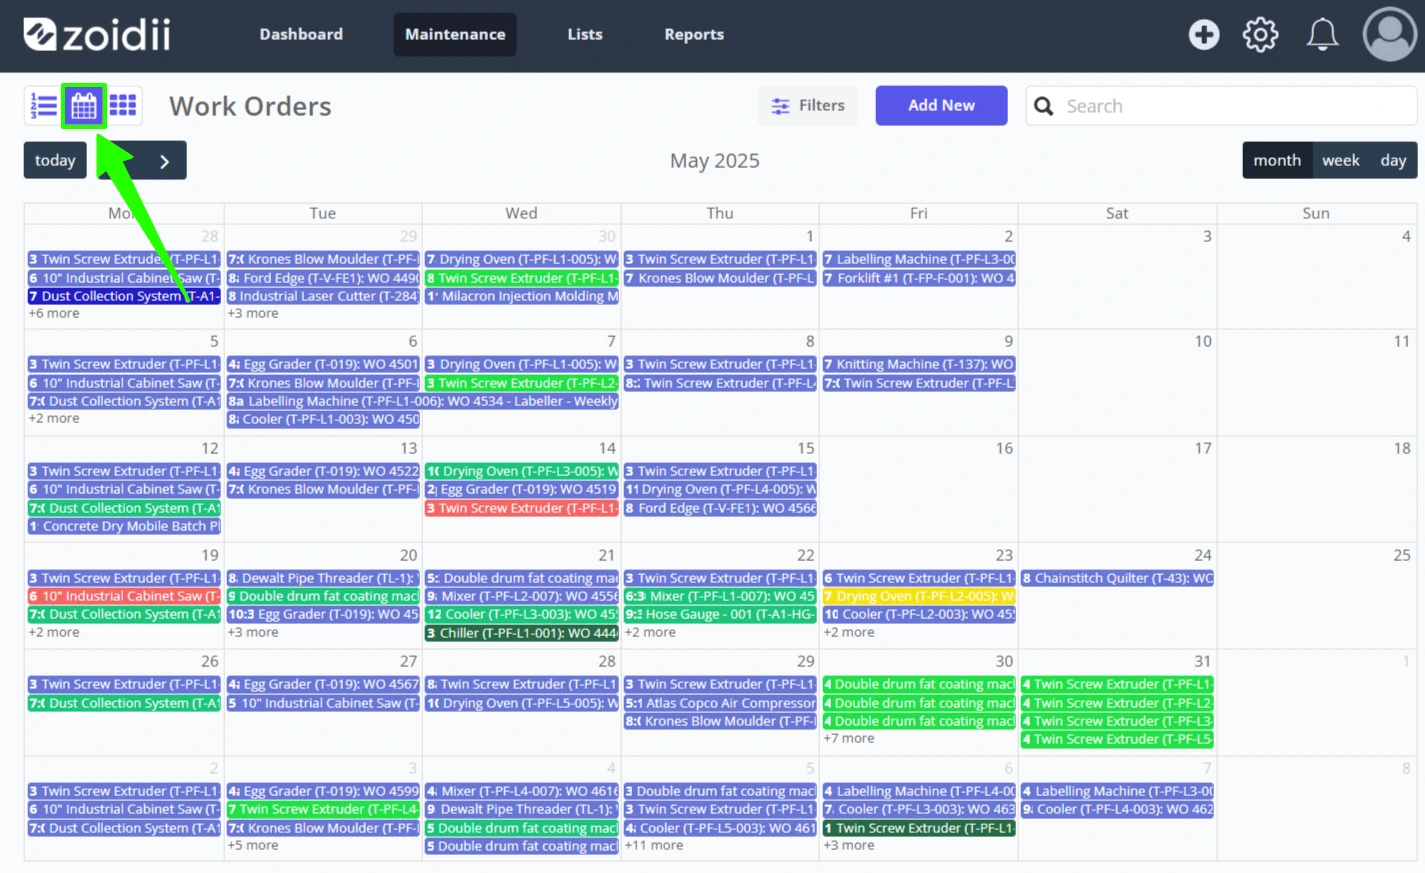This screenshot has height=873, width=1425.
Task: Click the zoidii logo
Action: (97, 35)
